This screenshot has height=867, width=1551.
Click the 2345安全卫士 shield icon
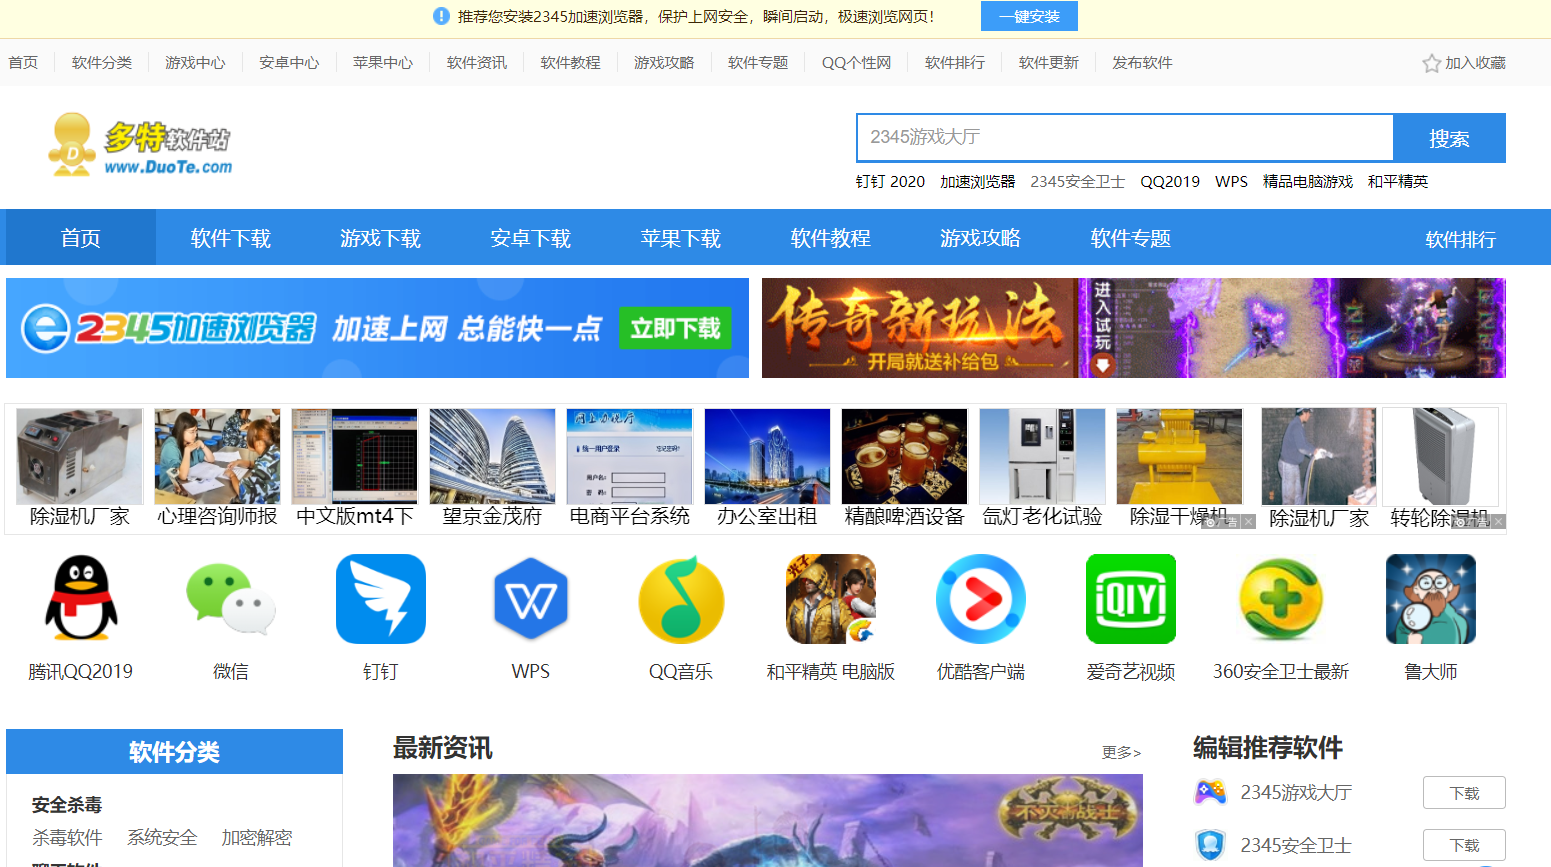tap(1210, 845)
